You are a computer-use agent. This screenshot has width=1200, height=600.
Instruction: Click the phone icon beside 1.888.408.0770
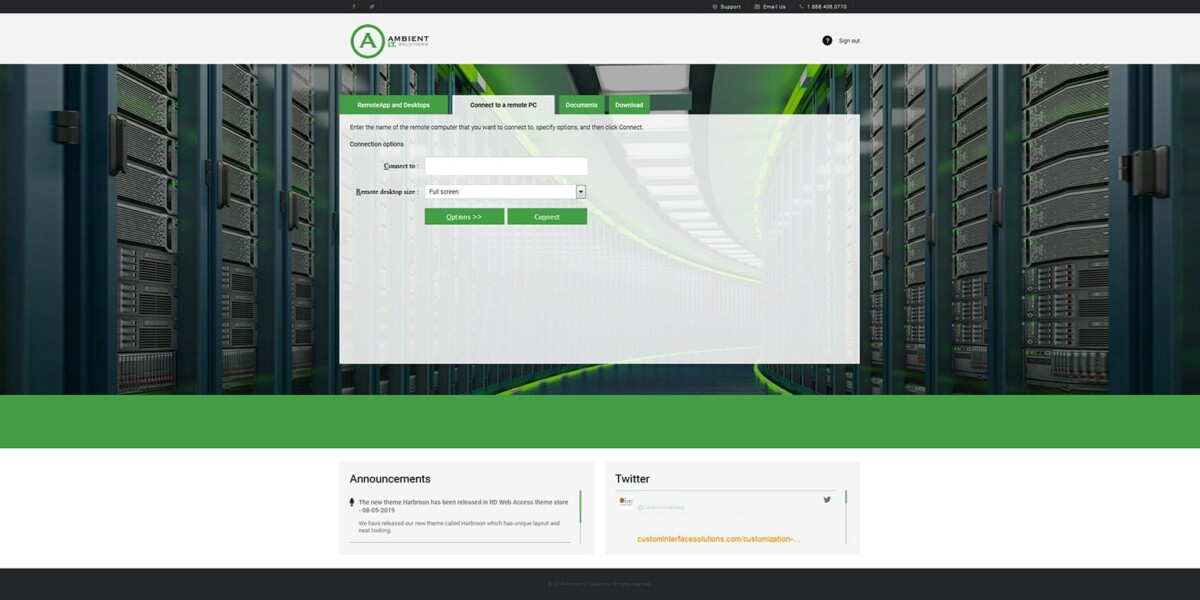(800, 7)
